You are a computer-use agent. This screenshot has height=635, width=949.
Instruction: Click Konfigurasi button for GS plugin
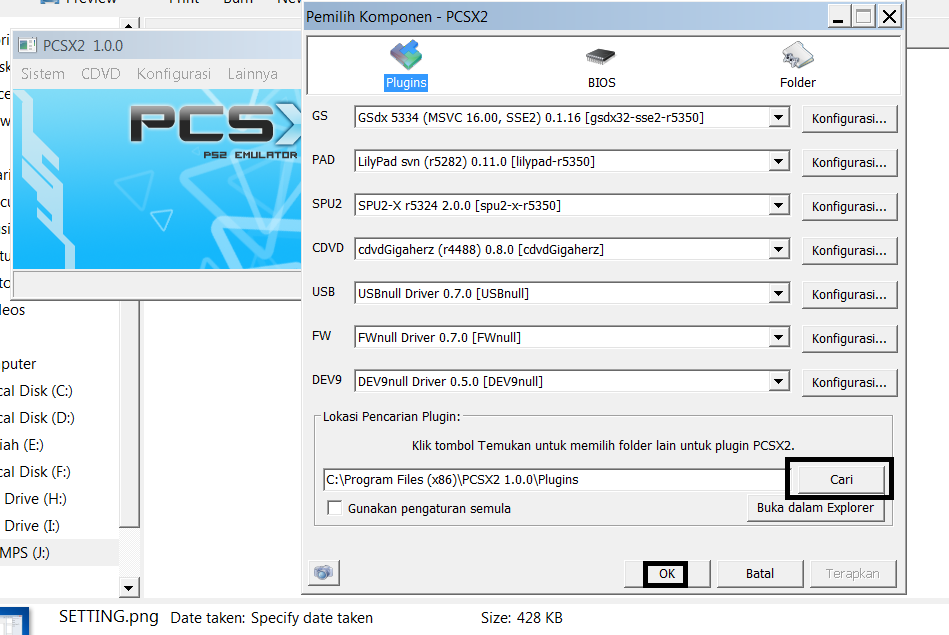pos(849,119)
